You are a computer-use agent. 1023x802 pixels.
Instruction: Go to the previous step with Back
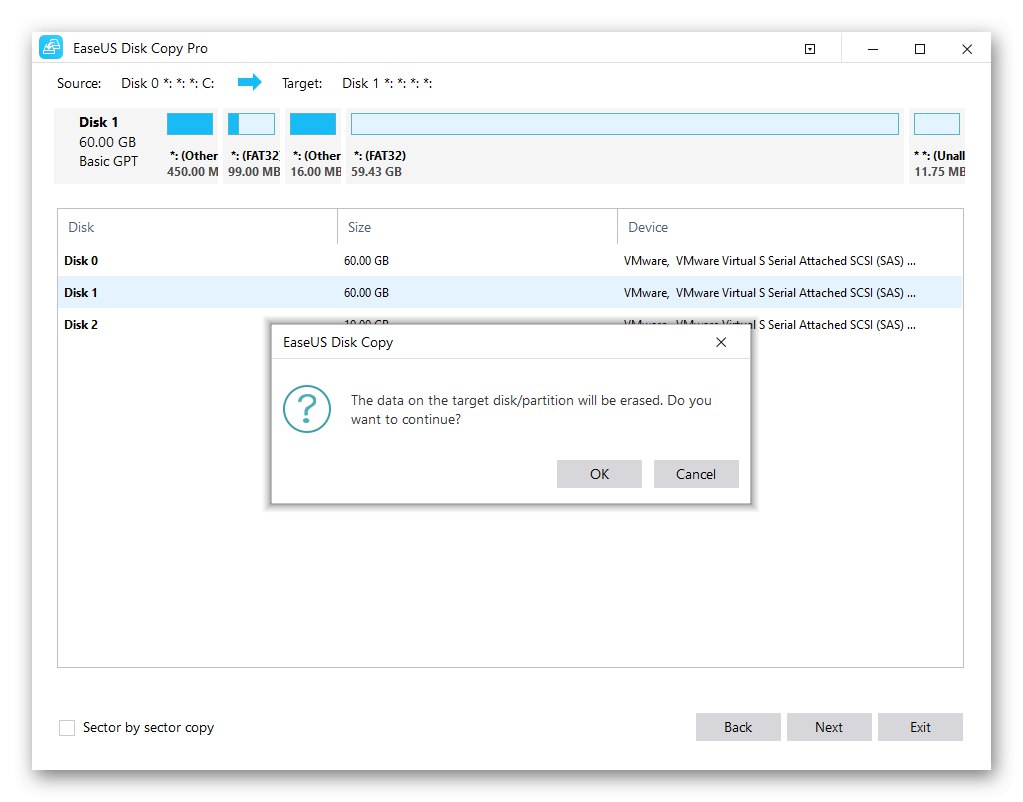(x=738, y=727)
